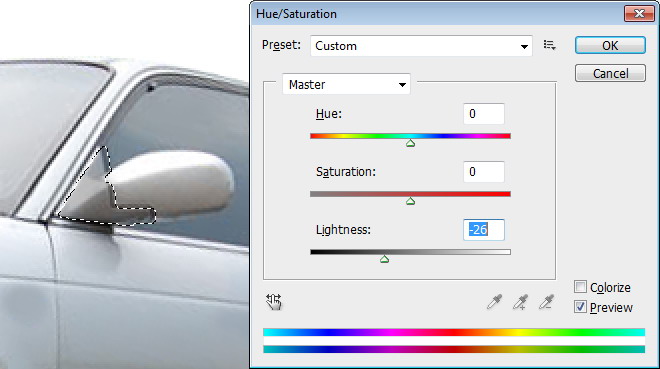660x369 pixels.
Task: Open the Preset dropdown
Action: (421, 46)
